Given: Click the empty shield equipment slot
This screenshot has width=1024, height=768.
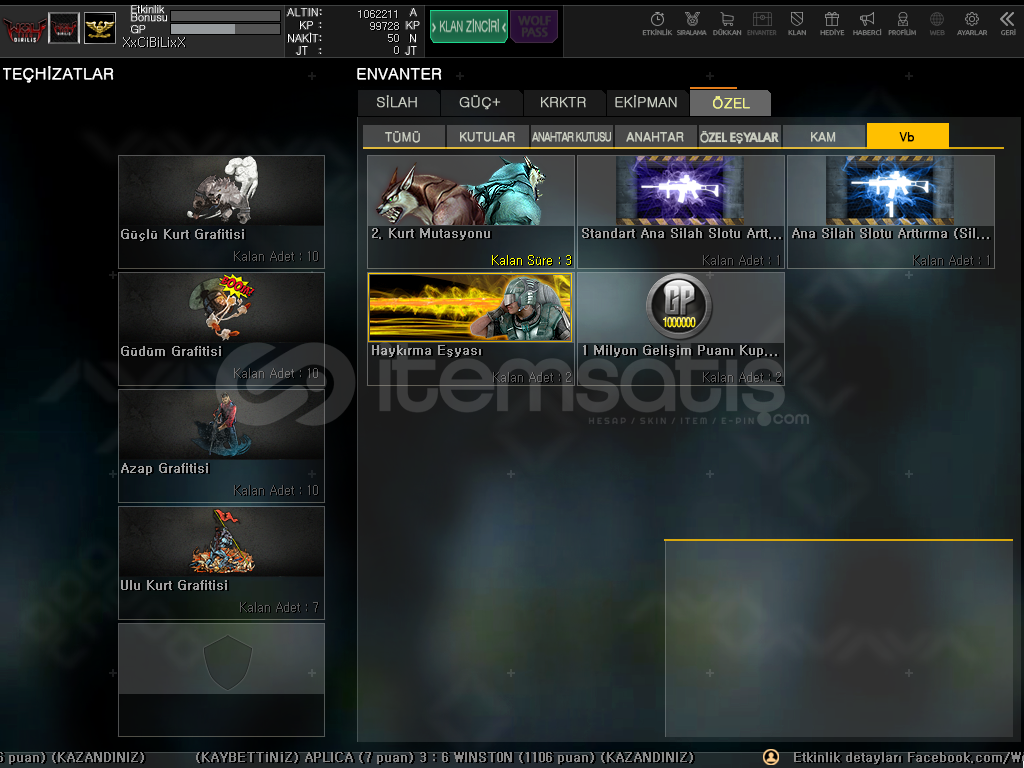Looking at the screenshot, I should pyautogui.click(x=221, y=679).
